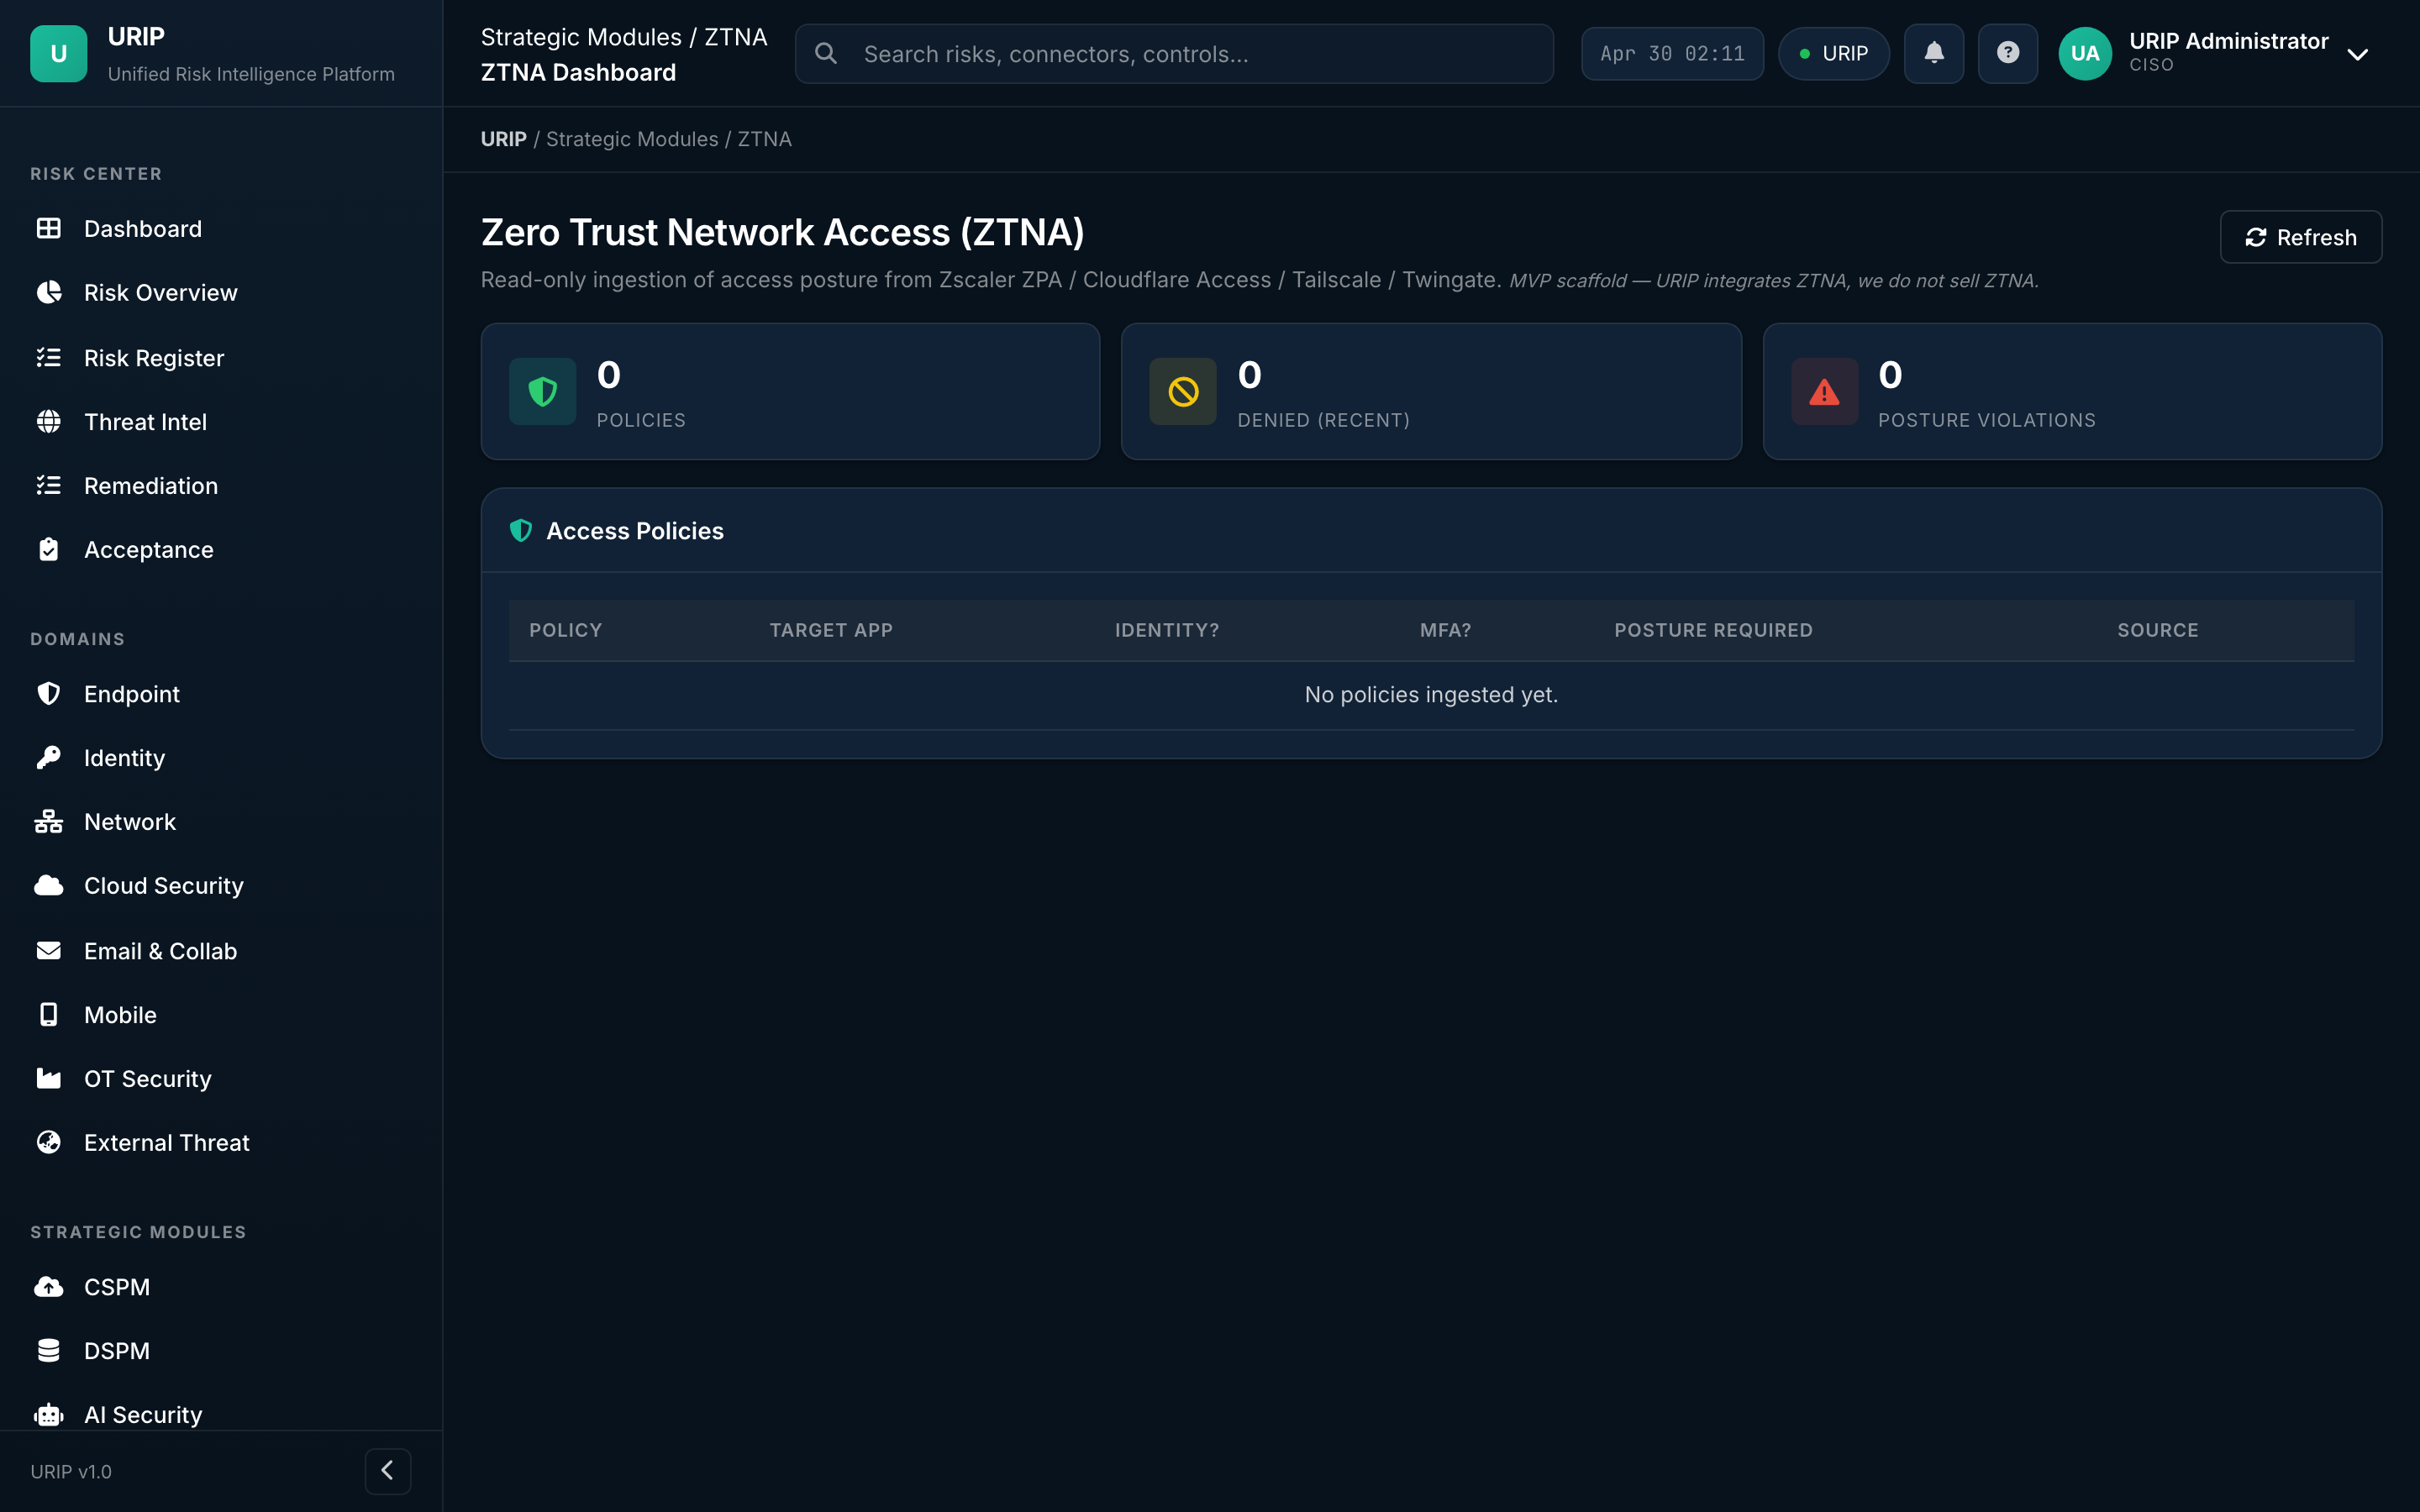This screenshot has height=1512, width=2420.
Task: Click the CSPM cloud upload icon
Action: coord(48,1287)
